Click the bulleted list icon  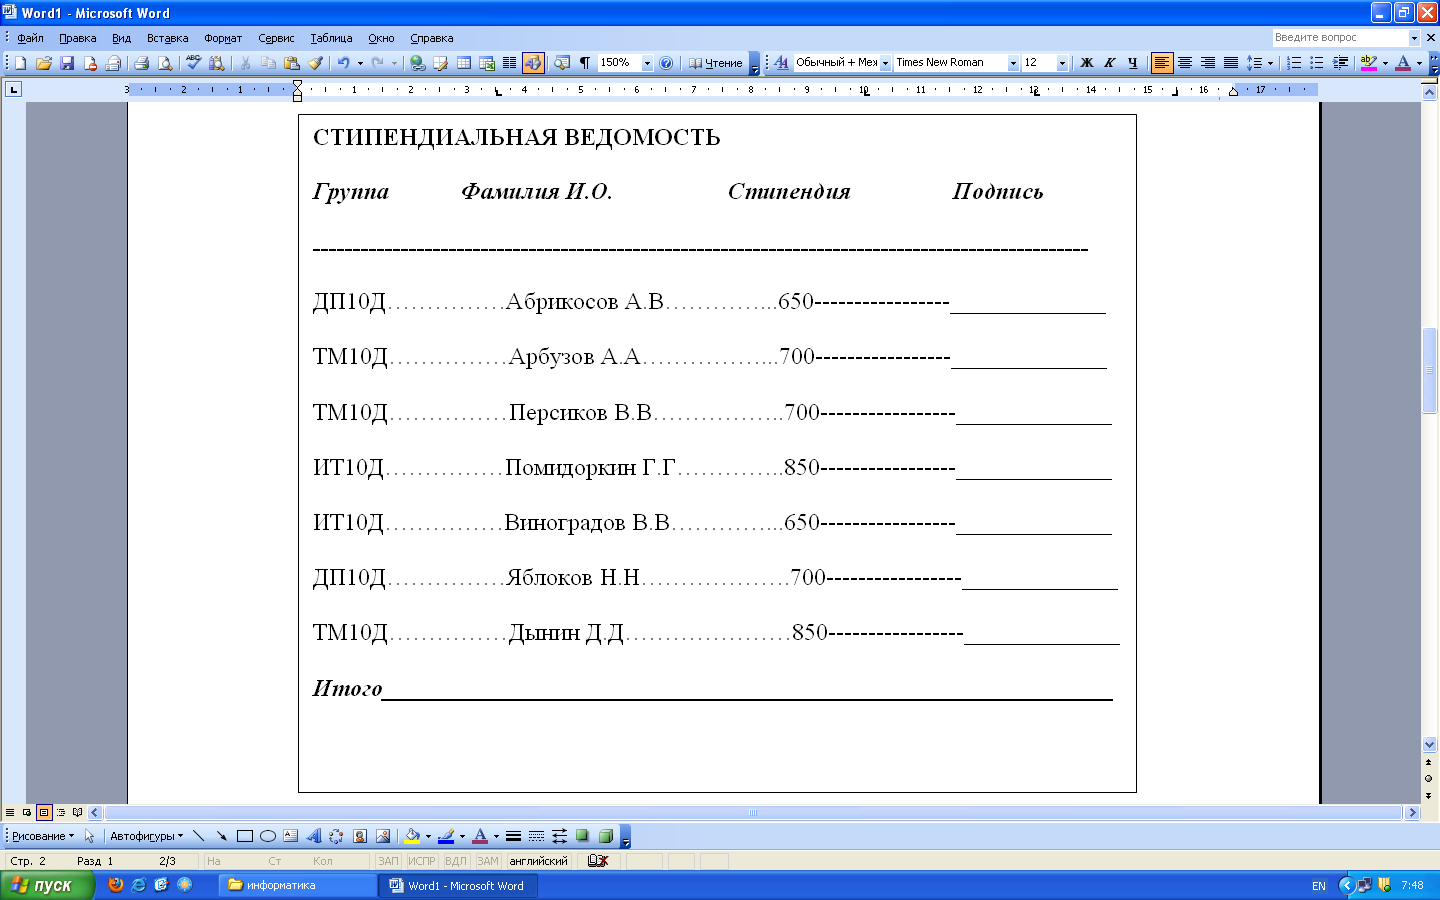pos(1317,63)
